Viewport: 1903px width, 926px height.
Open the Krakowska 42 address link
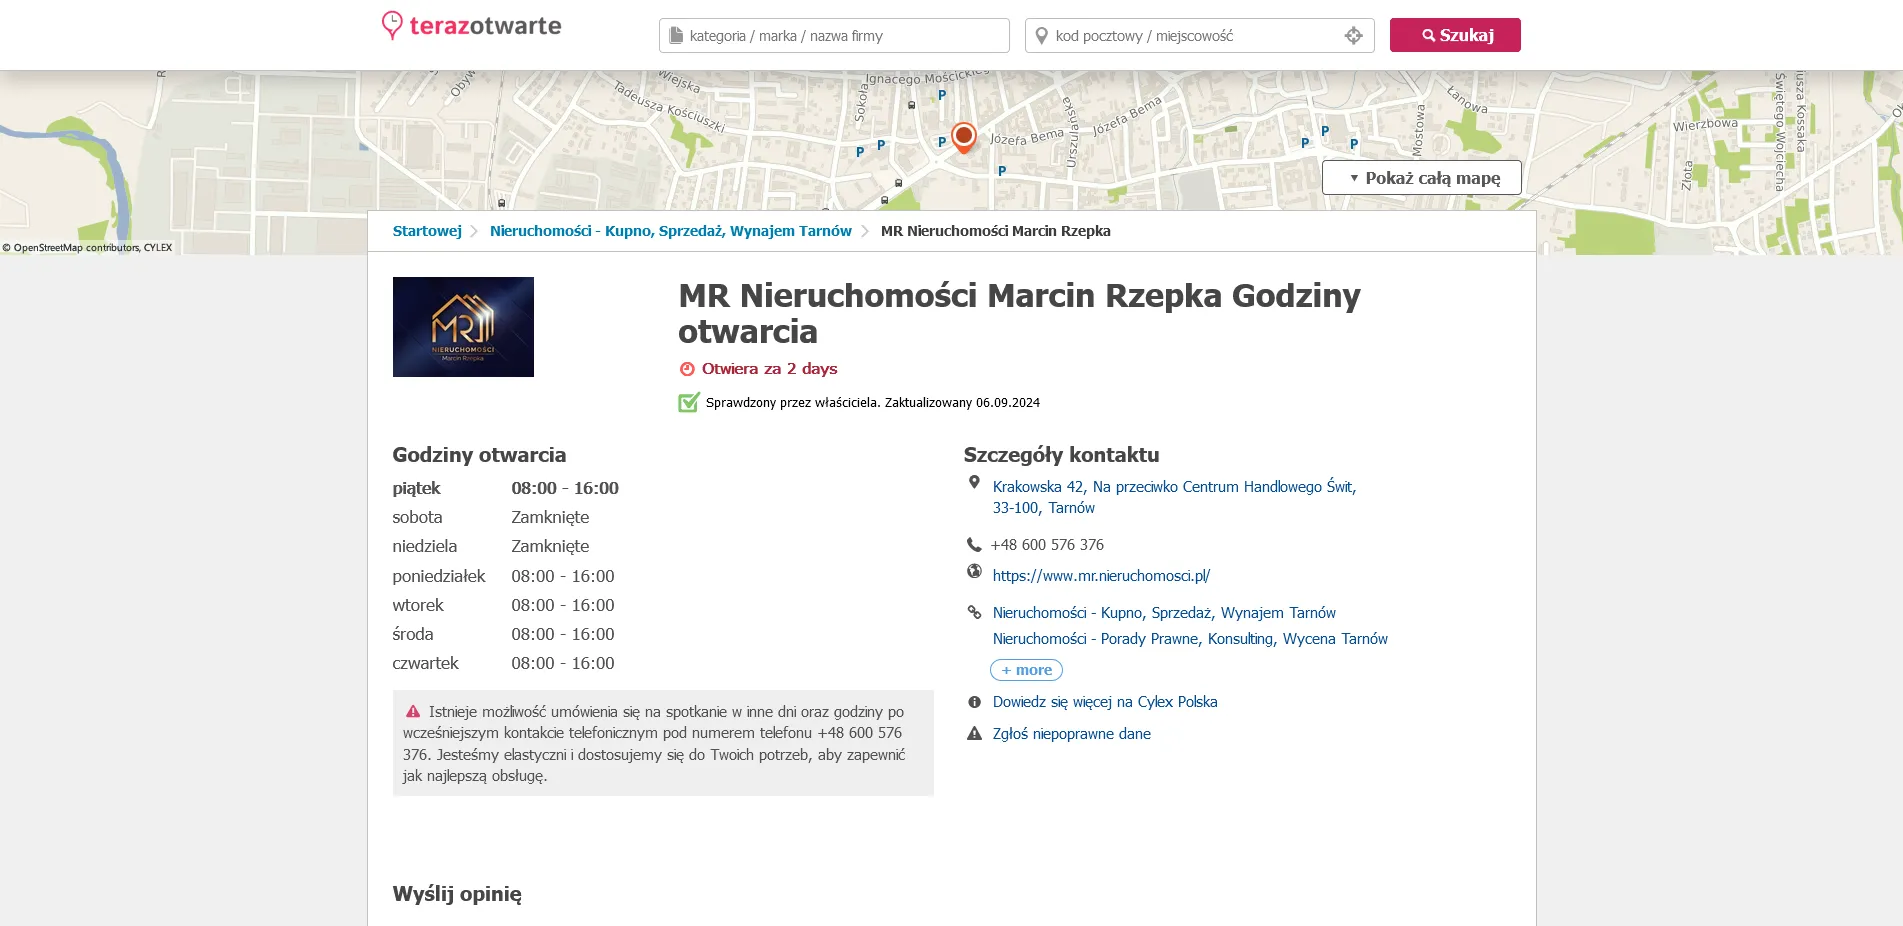(1174, 497)
